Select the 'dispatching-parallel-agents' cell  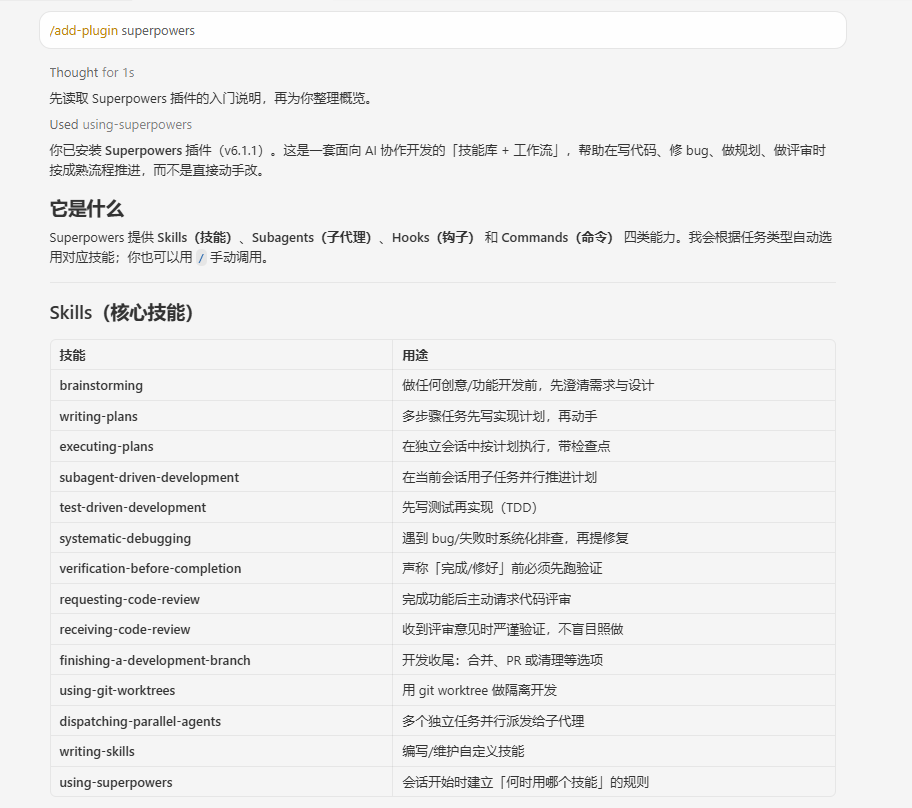(x=222, y=721)
